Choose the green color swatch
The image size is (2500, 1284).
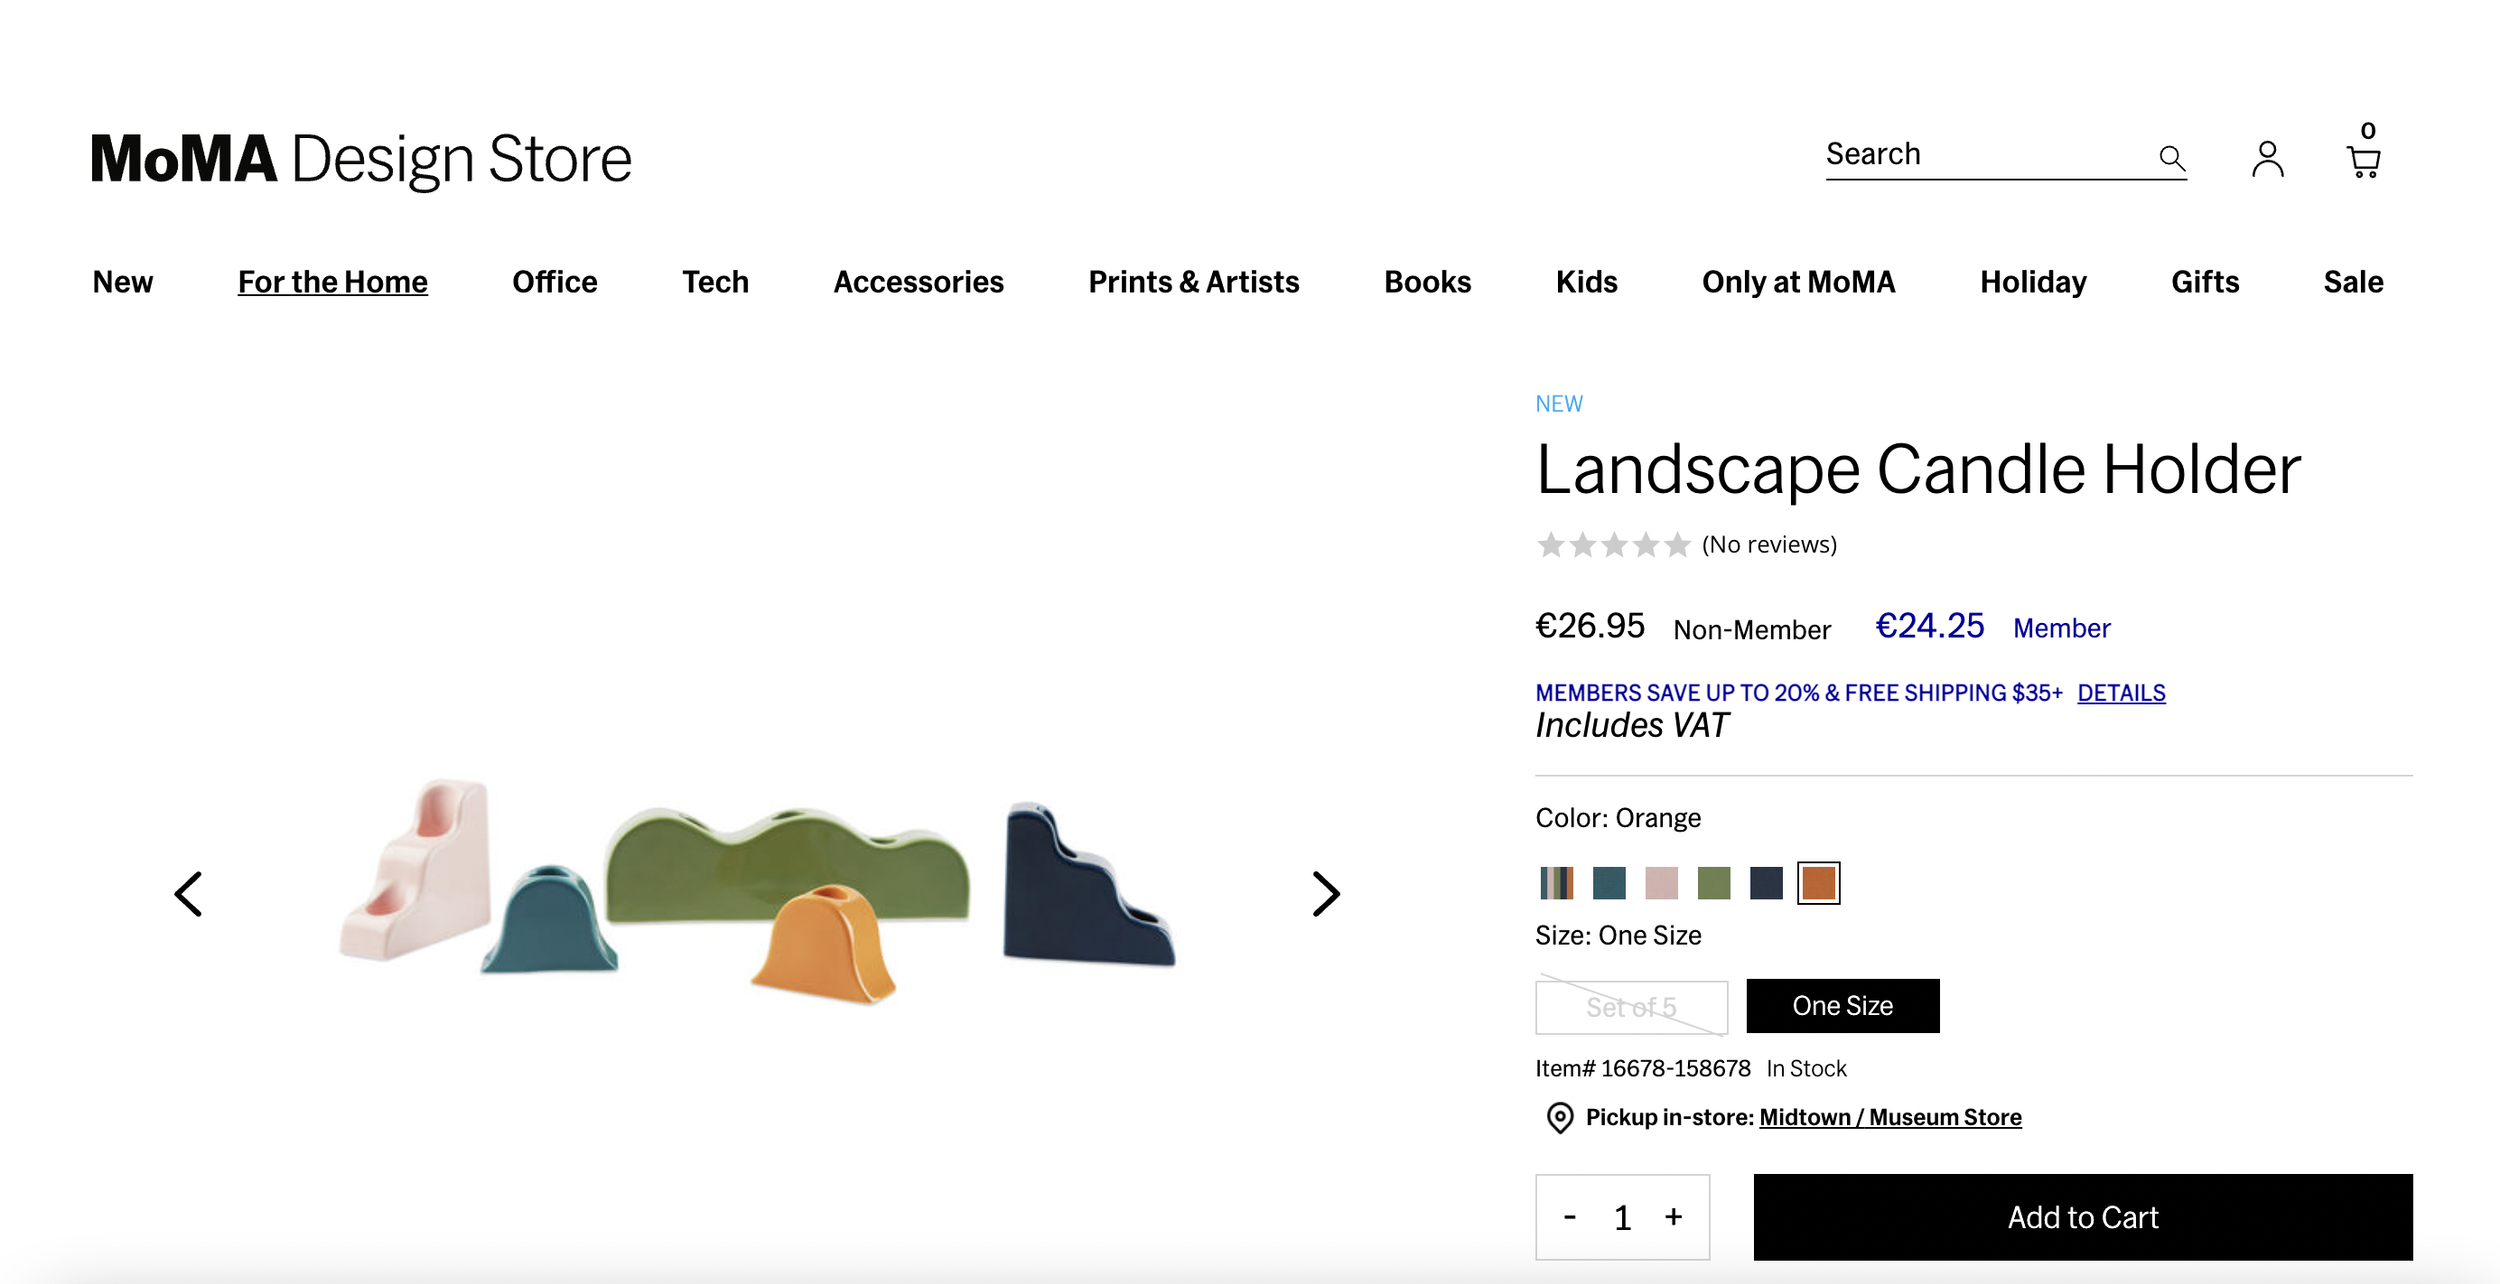(1713, 883)
